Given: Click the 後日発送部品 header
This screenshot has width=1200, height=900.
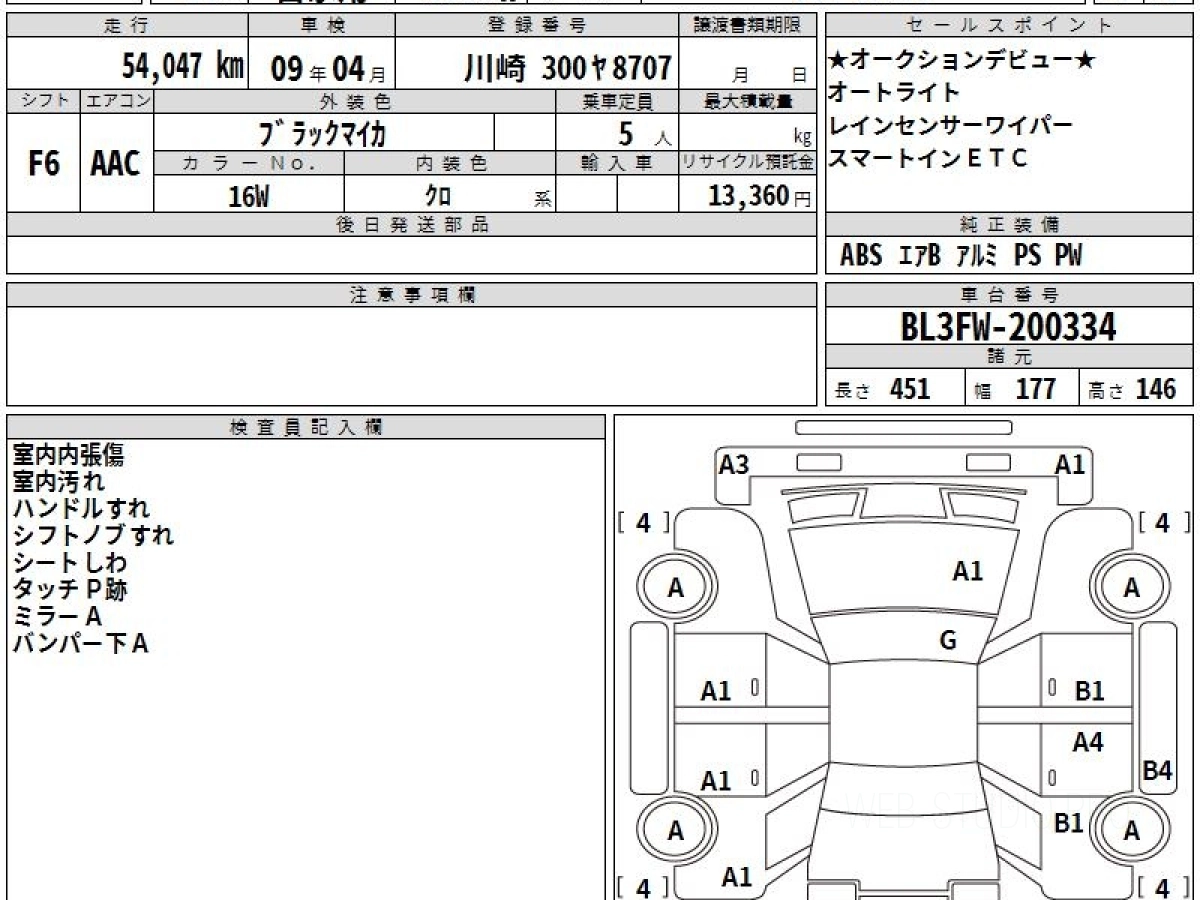Looking at the screenshot, I should 411,226.
